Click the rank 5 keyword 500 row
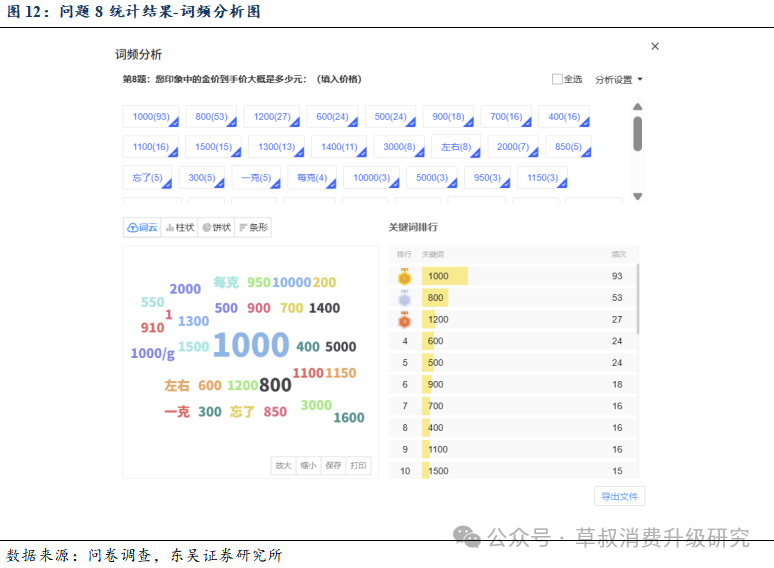The image size is (774, 568). click(513, 363)
